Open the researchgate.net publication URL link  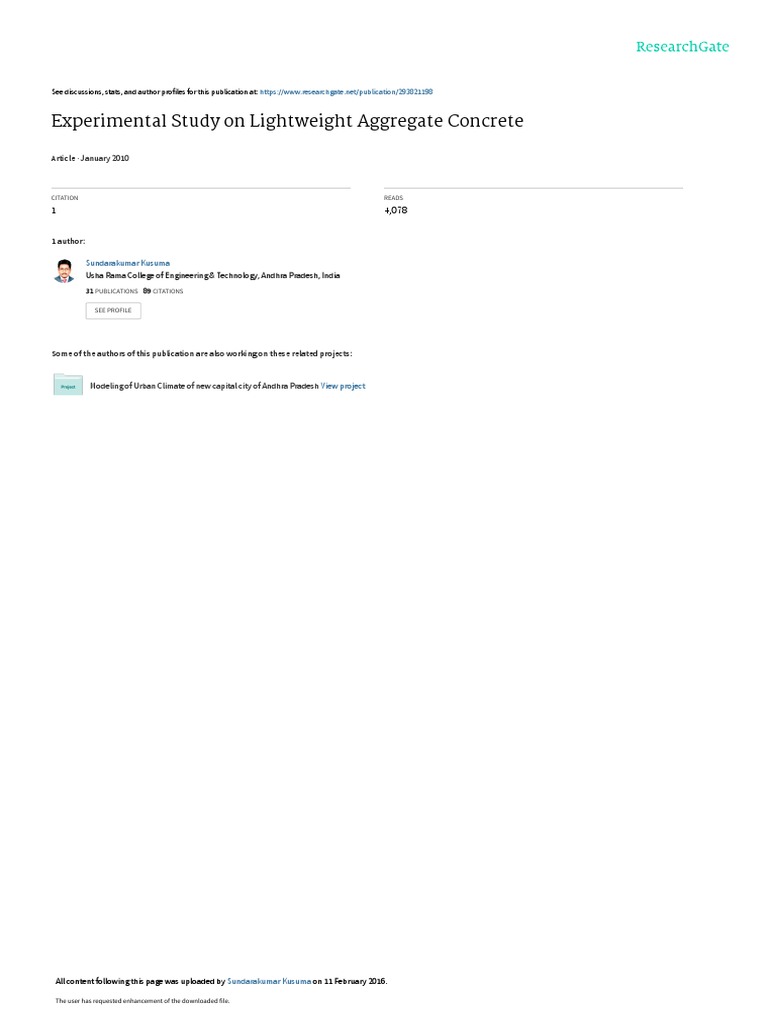click(346, 92)
